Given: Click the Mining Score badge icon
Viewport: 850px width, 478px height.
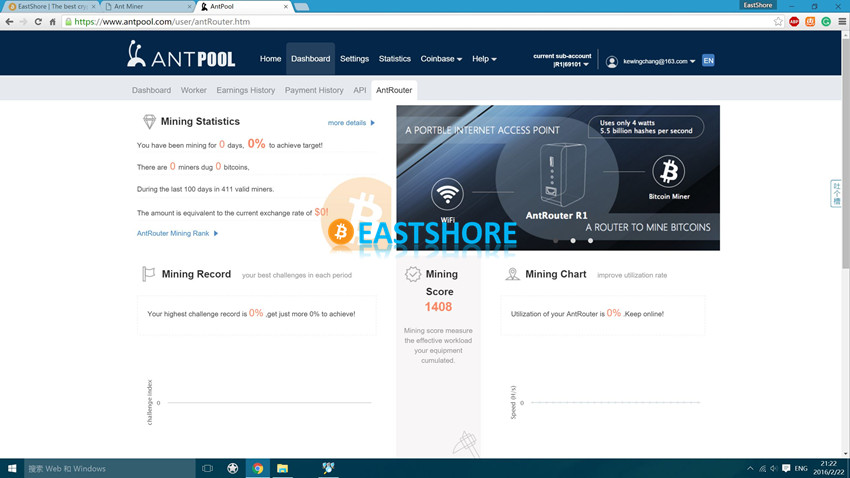Looking at the screenshot, I should point(413,274).
